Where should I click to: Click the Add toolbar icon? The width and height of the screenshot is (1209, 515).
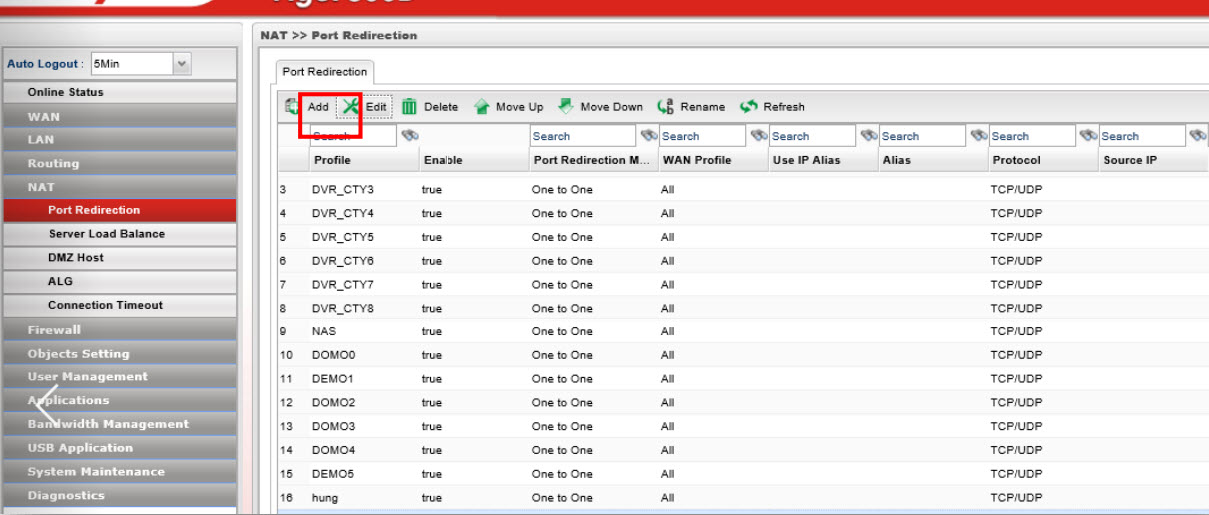[x=292, y=107]
